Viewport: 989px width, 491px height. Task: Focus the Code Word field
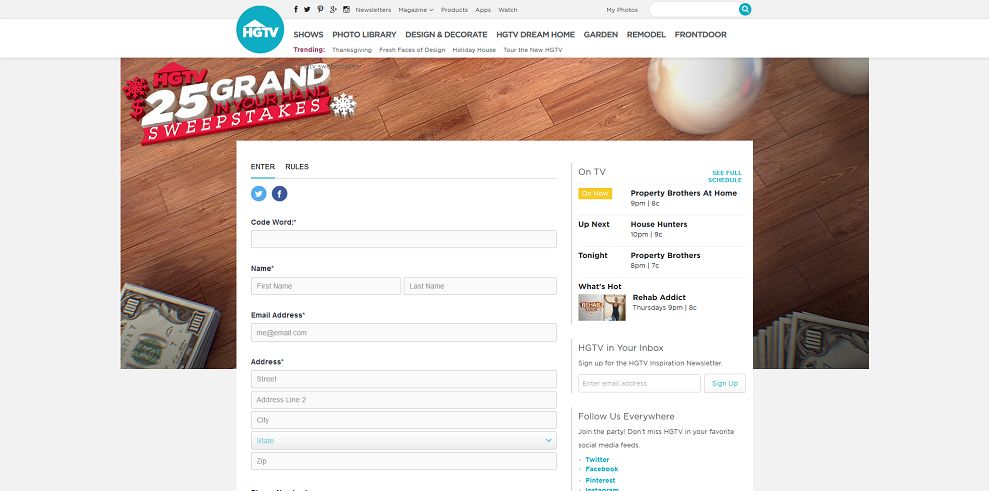tap(404, 239)
